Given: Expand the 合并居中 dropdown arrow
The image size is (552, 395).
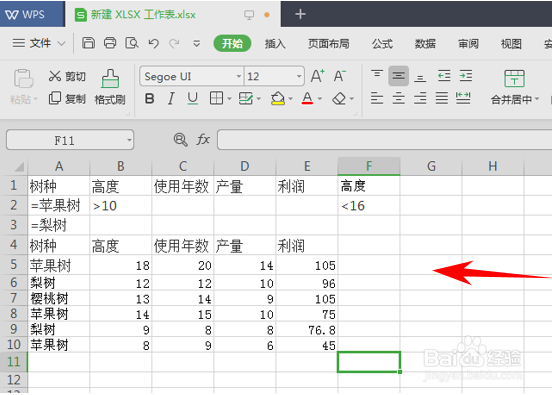Looking at the screenshot, I should point(537,99).
